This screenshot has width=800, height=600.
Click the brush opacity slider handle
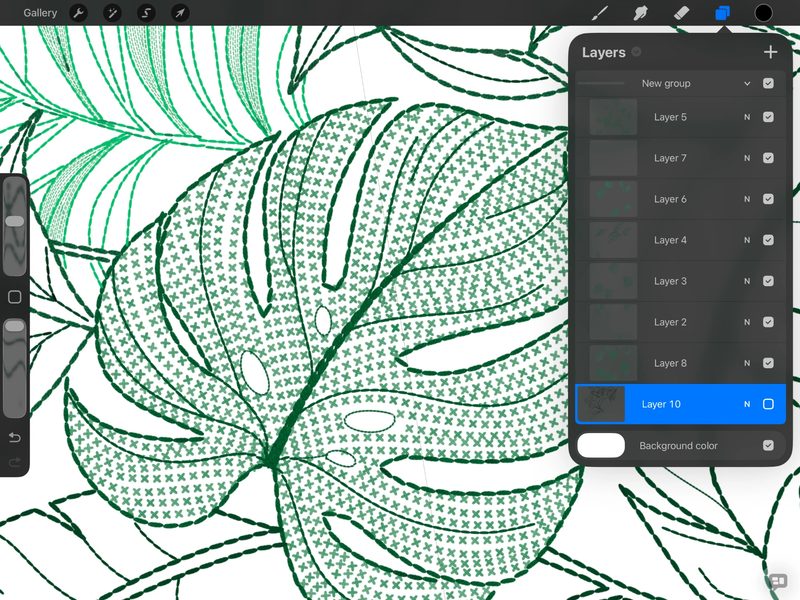[14, 326]
